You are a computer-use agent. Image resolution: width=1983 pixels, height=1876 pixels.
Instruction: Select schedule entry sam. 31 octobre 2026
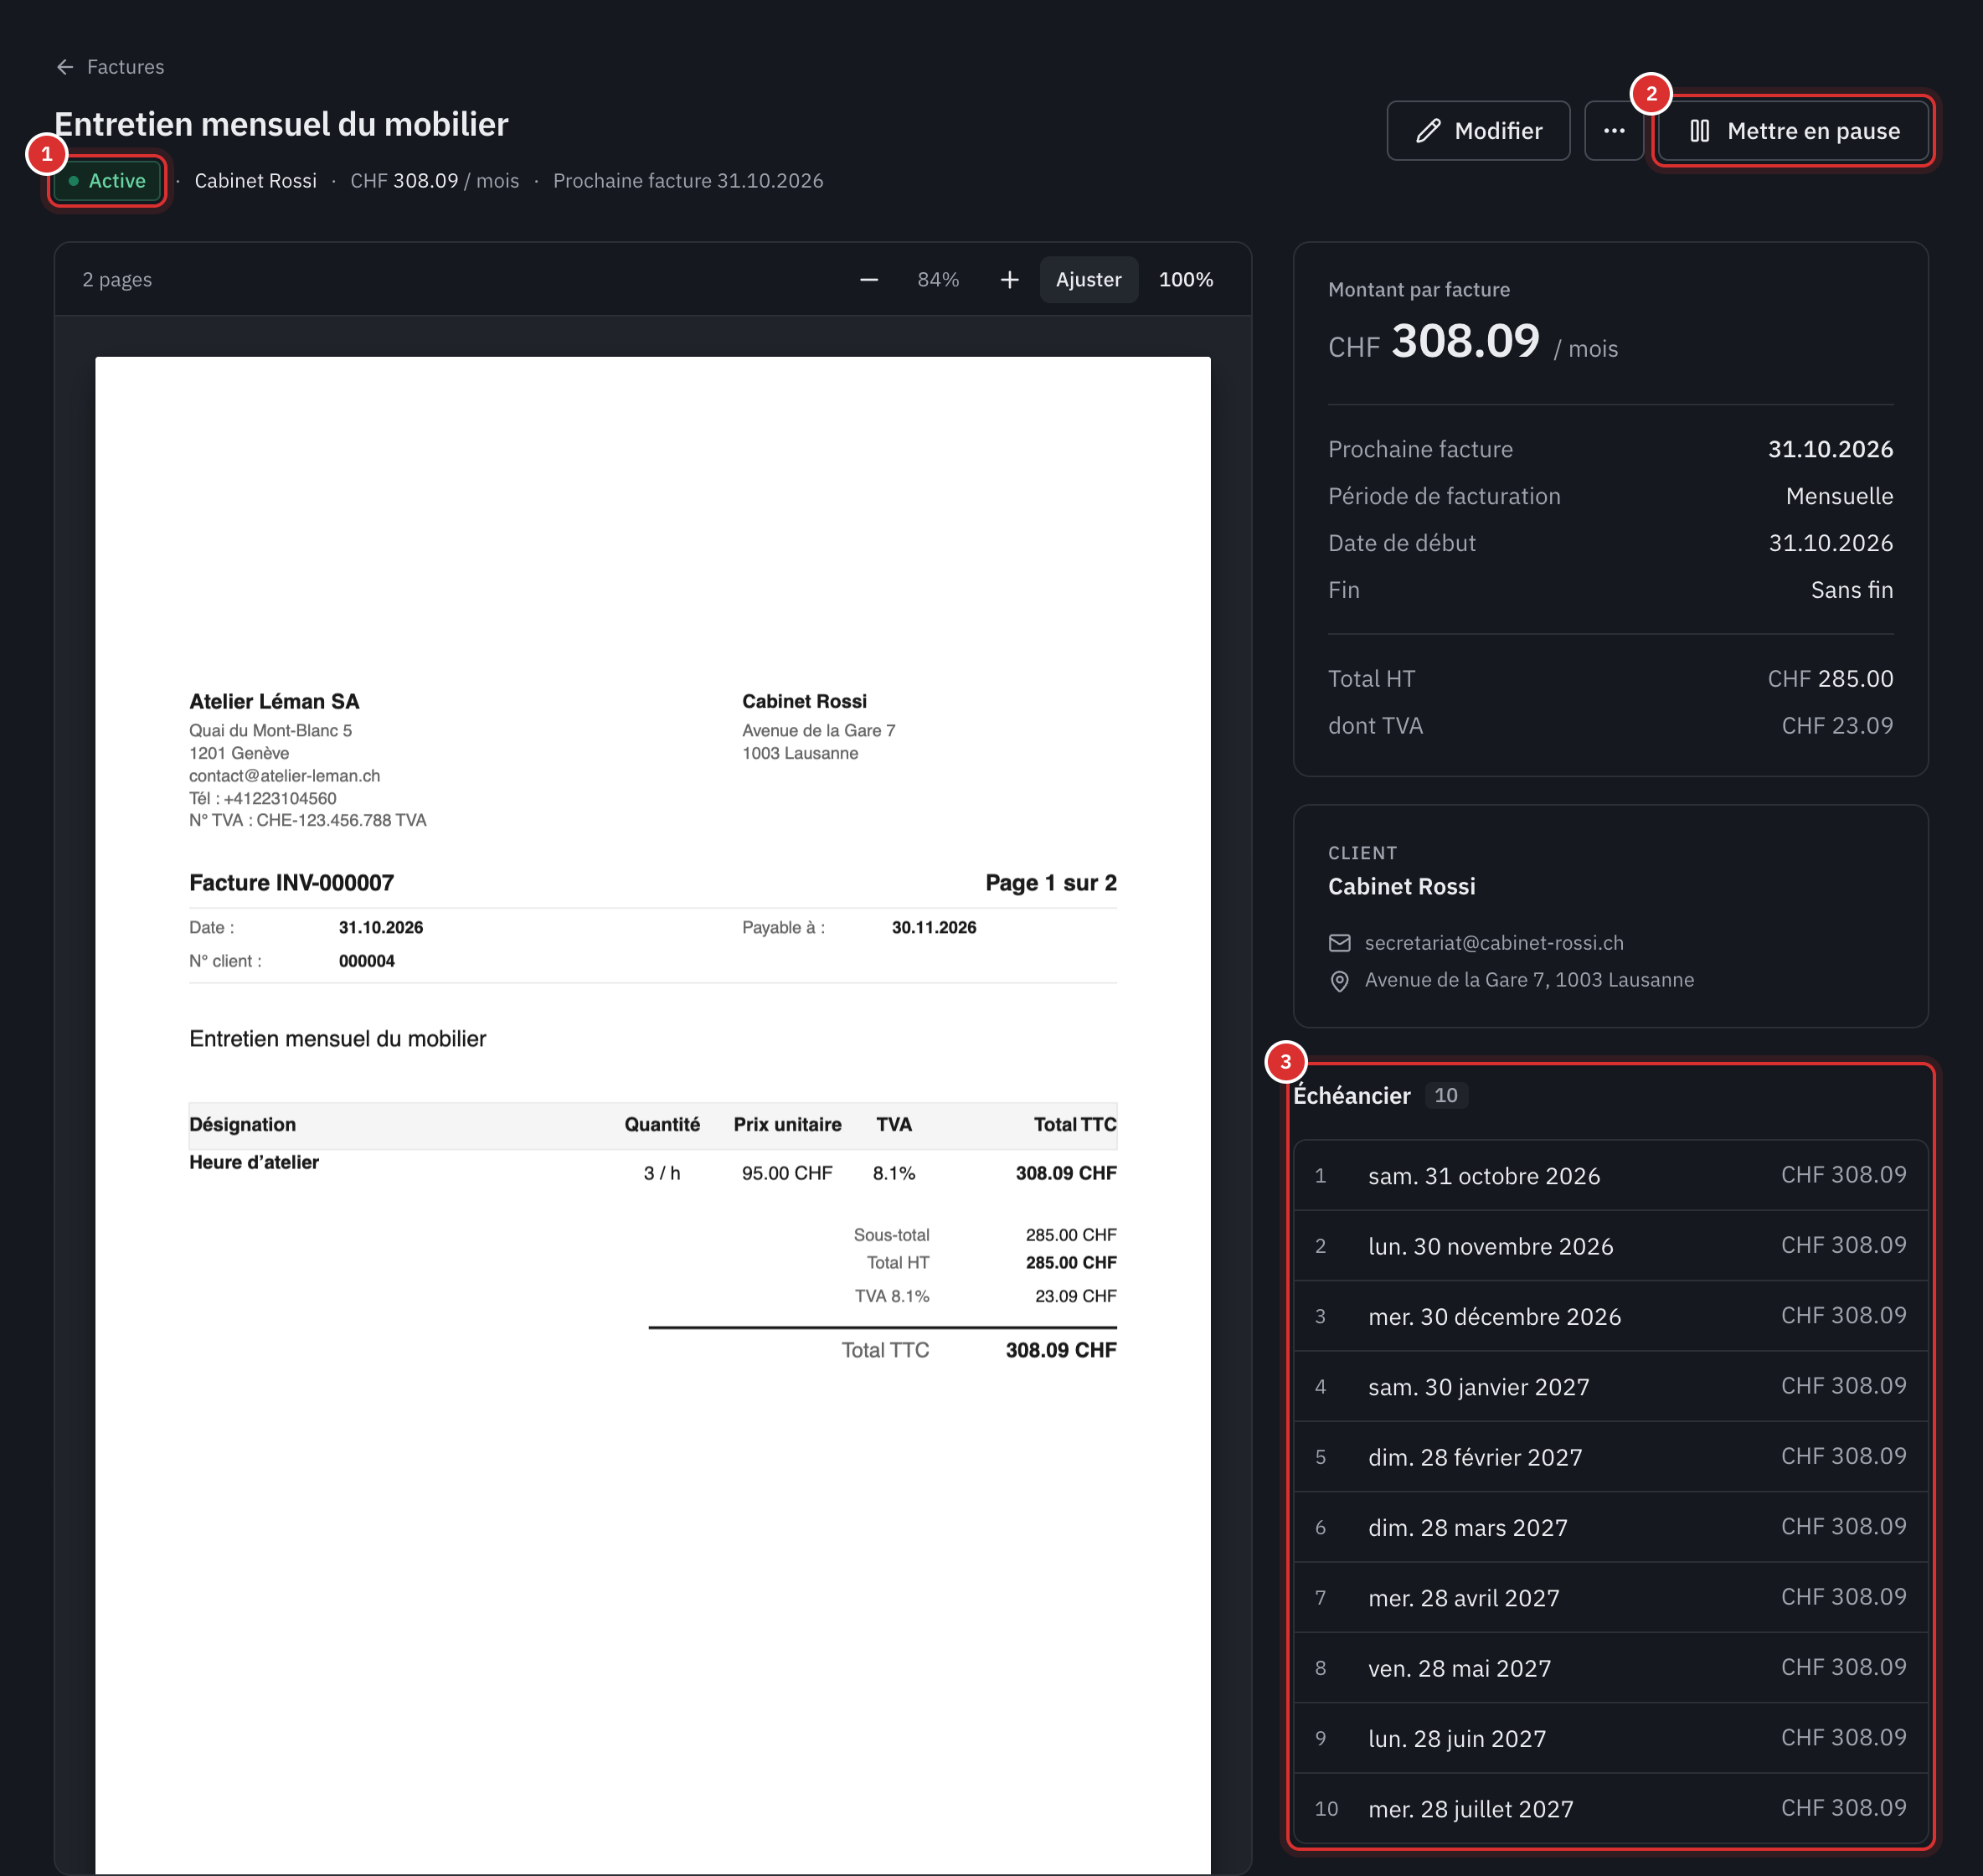(x=1610, y=1175)
